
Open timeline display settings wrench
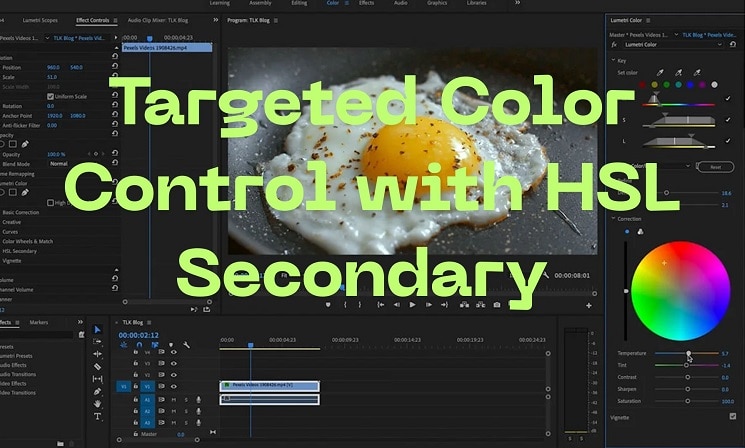coord(186,345)
